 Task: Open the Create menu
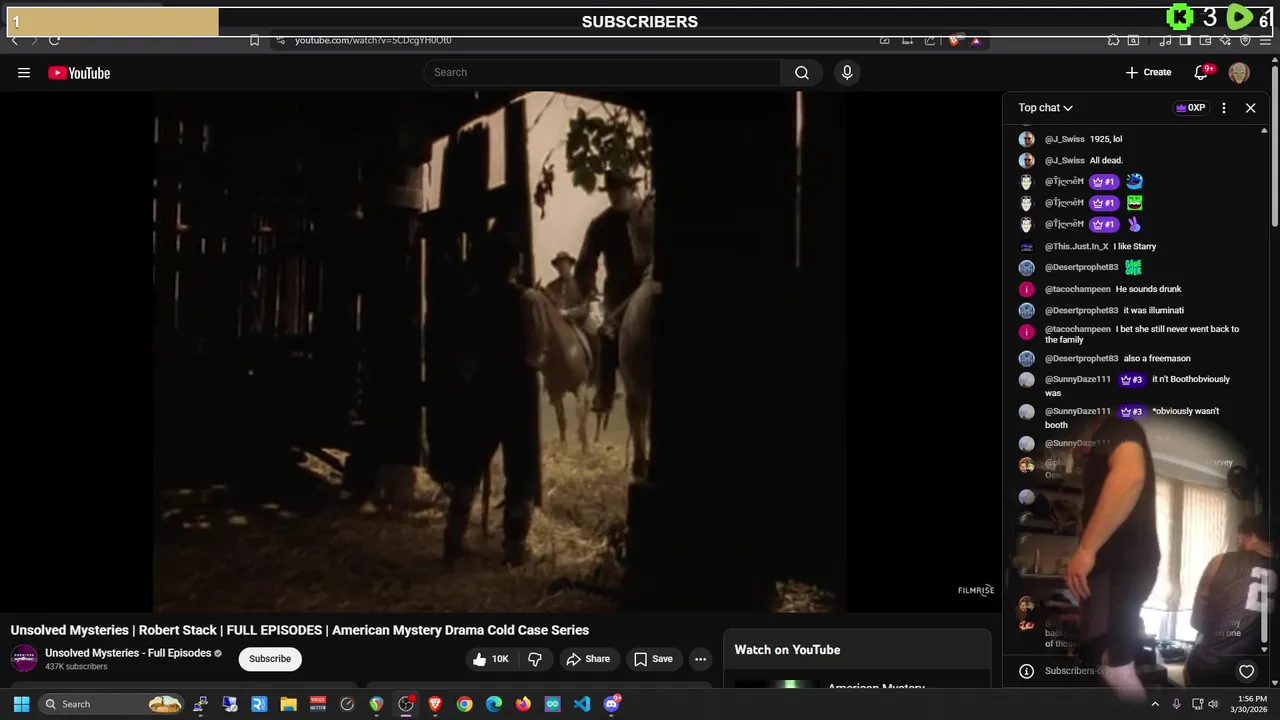point(1148,72)
